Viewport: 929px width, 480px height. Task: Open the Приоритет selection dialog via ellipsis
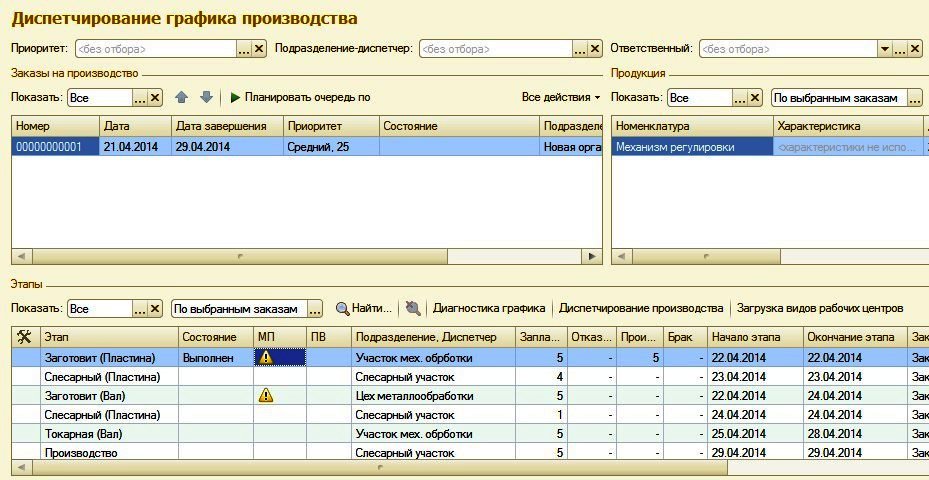pos(244,49)
